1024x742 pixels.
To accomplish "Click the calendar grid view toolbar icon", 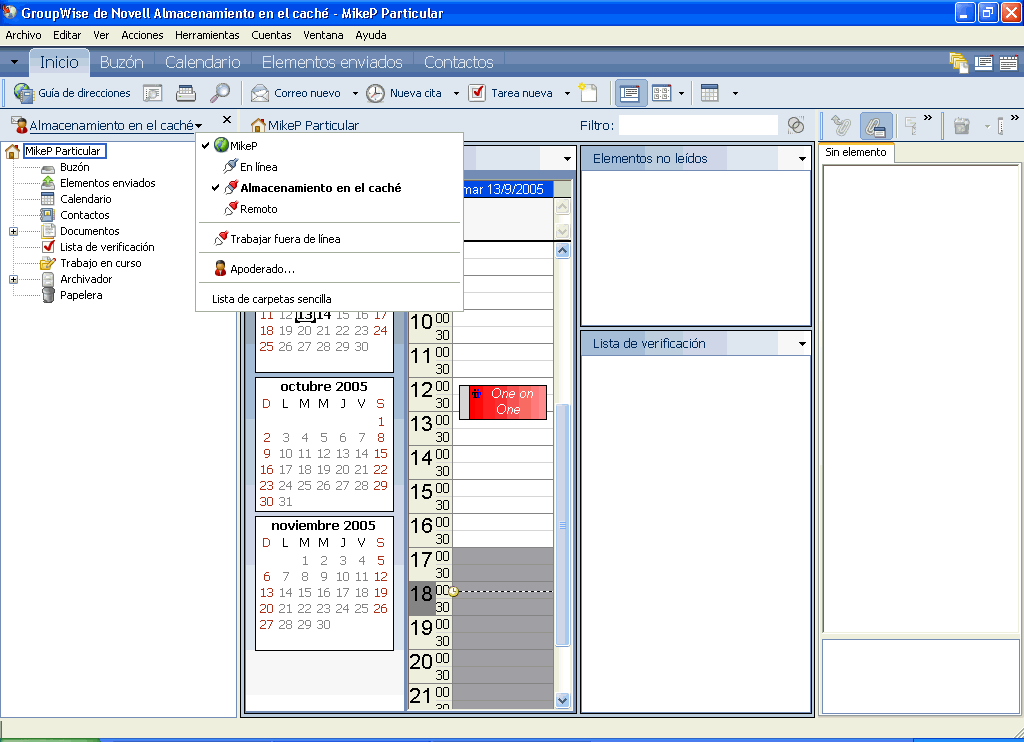I will pos(710,93).
